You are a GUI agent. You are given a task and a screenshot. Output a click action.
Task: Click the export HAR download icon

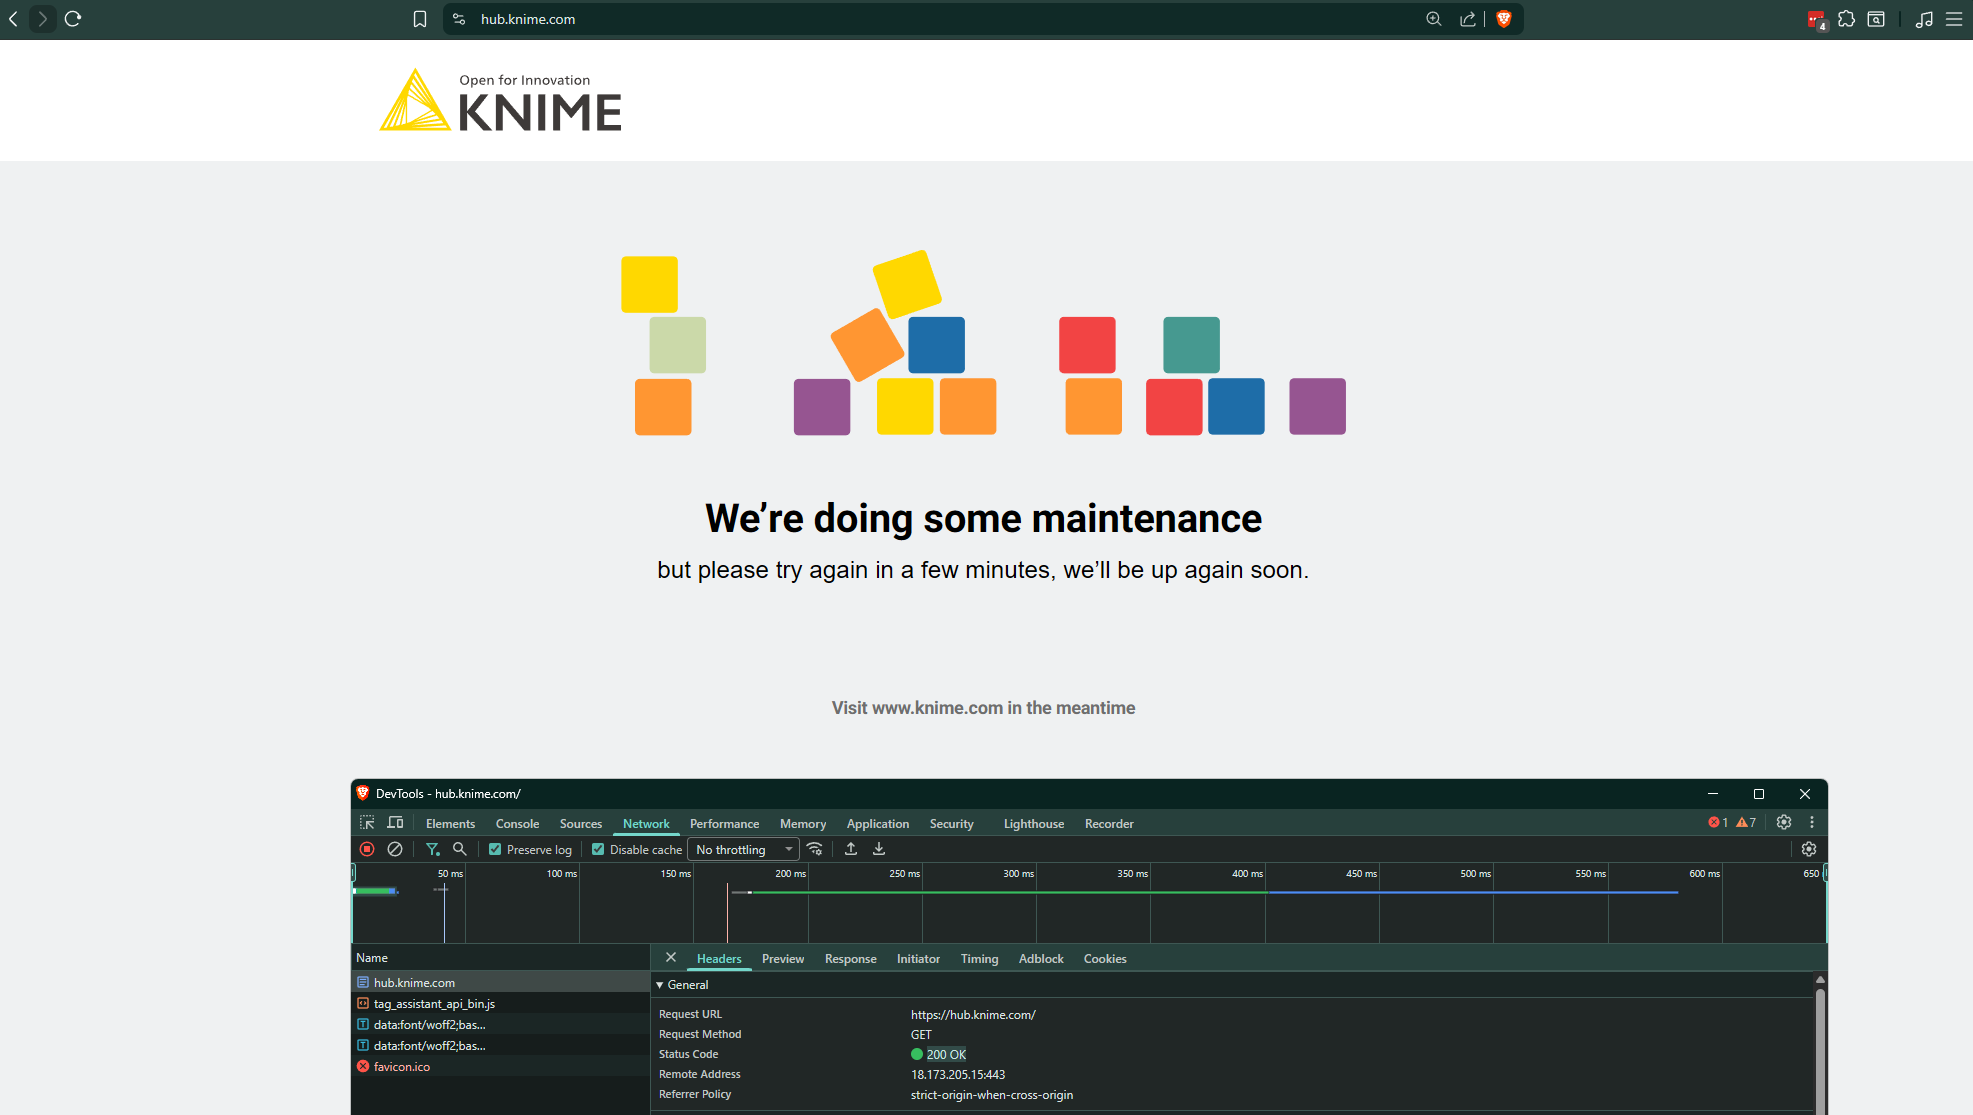coord(879,849)
